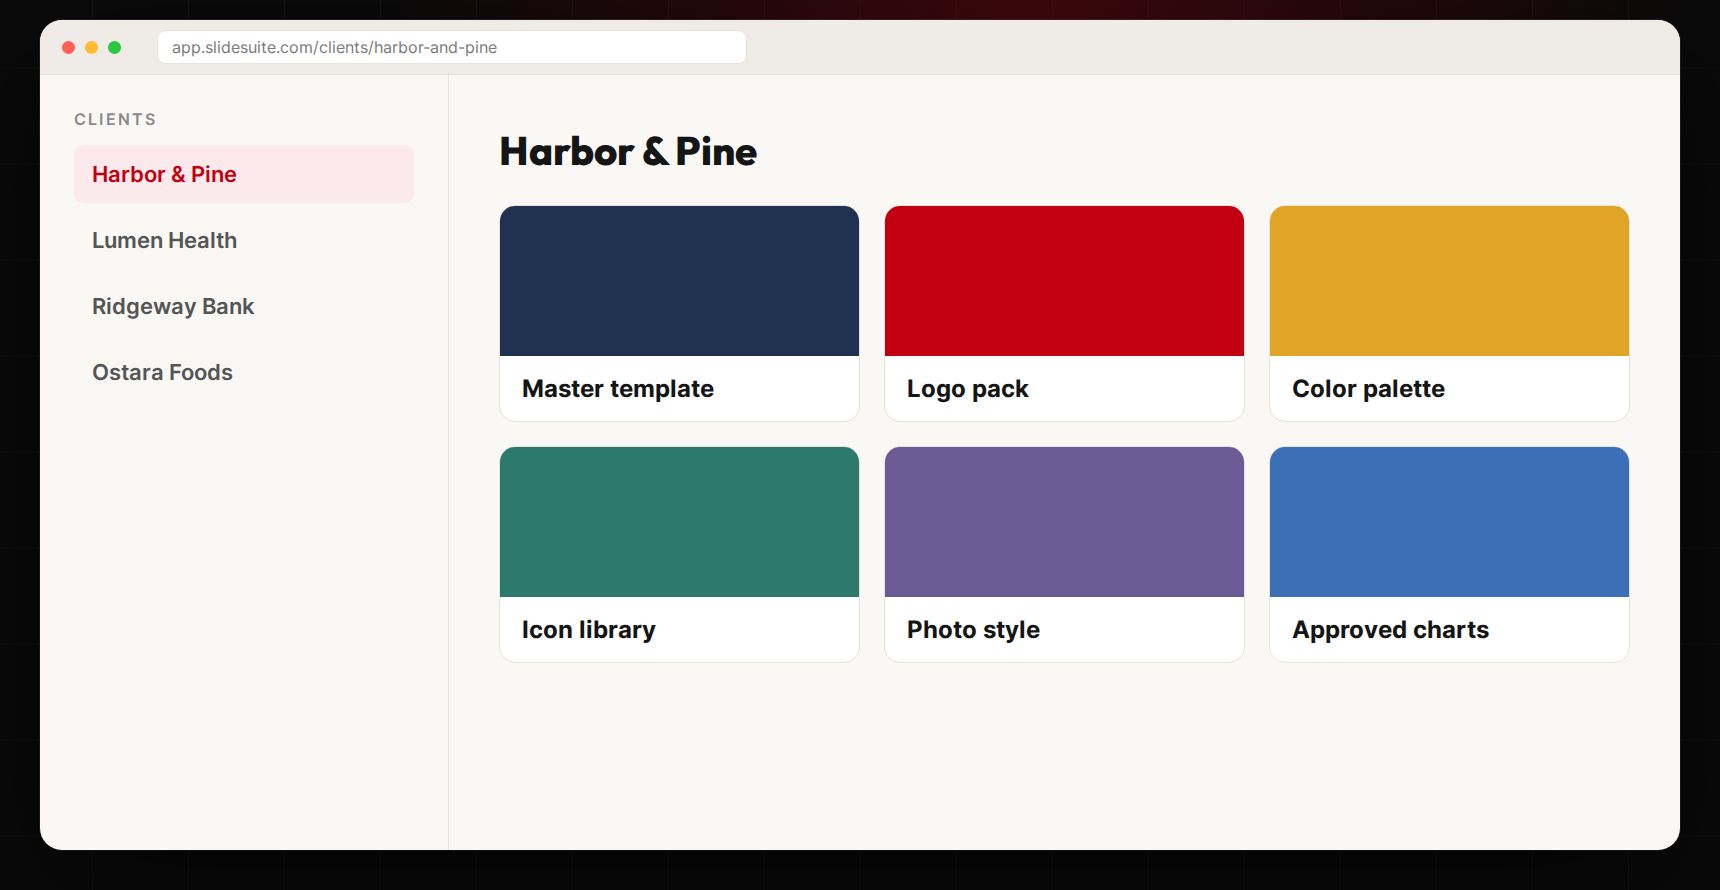The image size is (1720, 890).
Task: Maximize the window with the green button
Action: (x=115, y=47)
